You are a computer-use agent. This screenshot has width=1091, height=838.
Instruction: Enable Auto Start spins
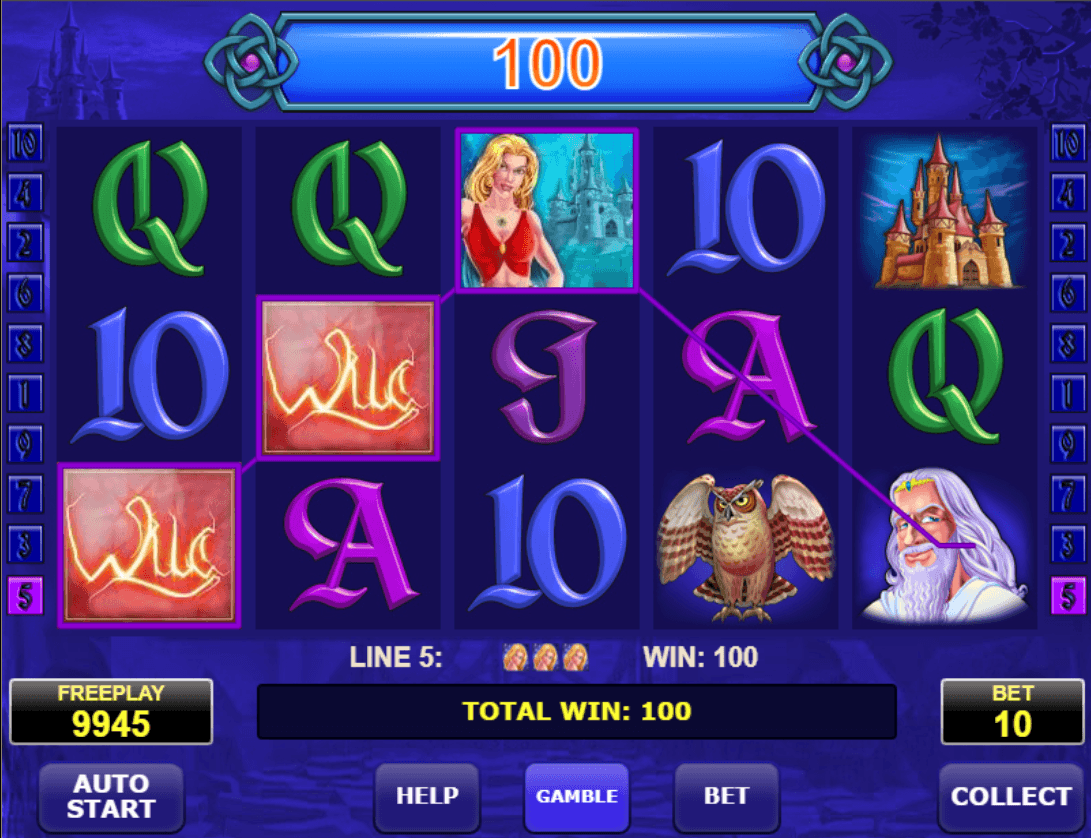coord(111,796)
